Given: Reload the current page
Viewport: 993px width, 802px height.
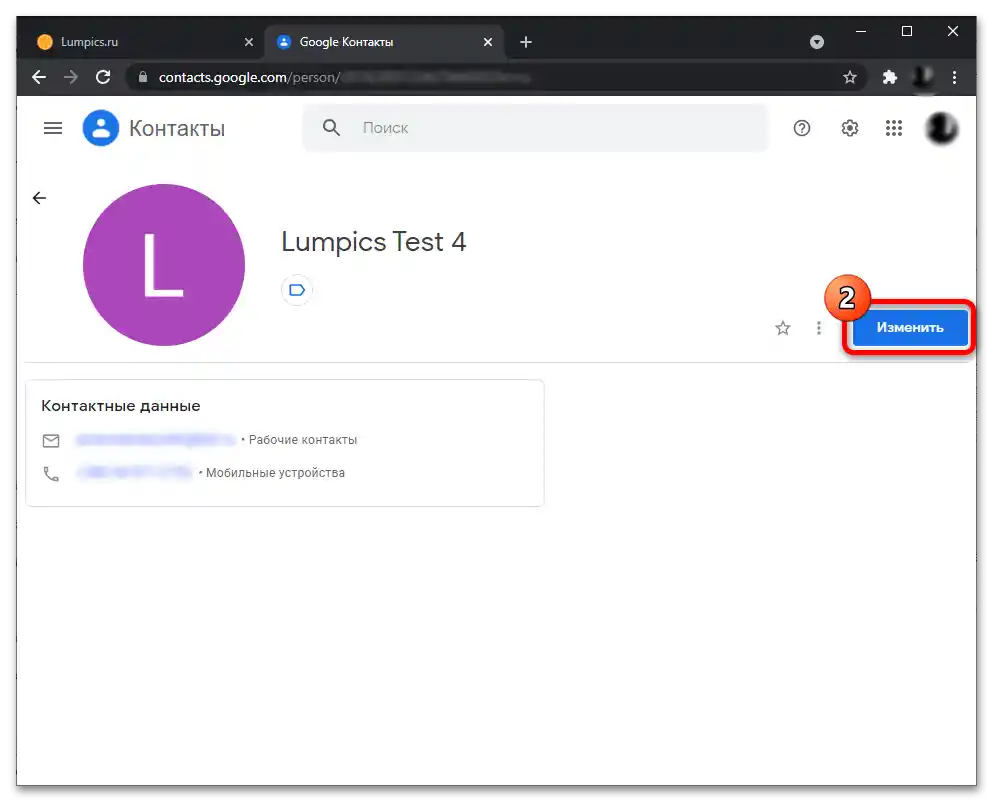Looking at the screenshot, I should (103, 77).
